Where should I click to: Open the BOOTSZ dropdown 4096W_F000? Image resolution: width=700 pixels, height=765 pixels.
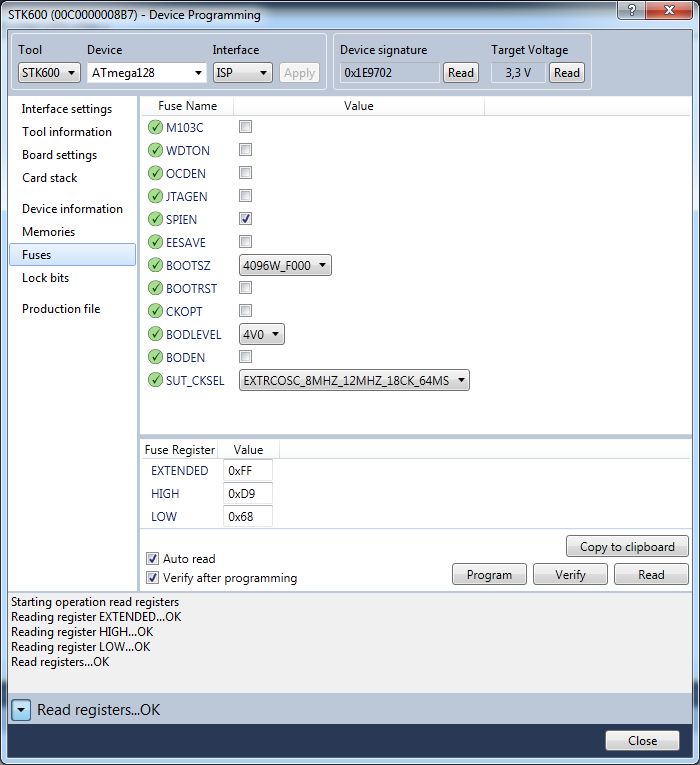tap(285, 265)
